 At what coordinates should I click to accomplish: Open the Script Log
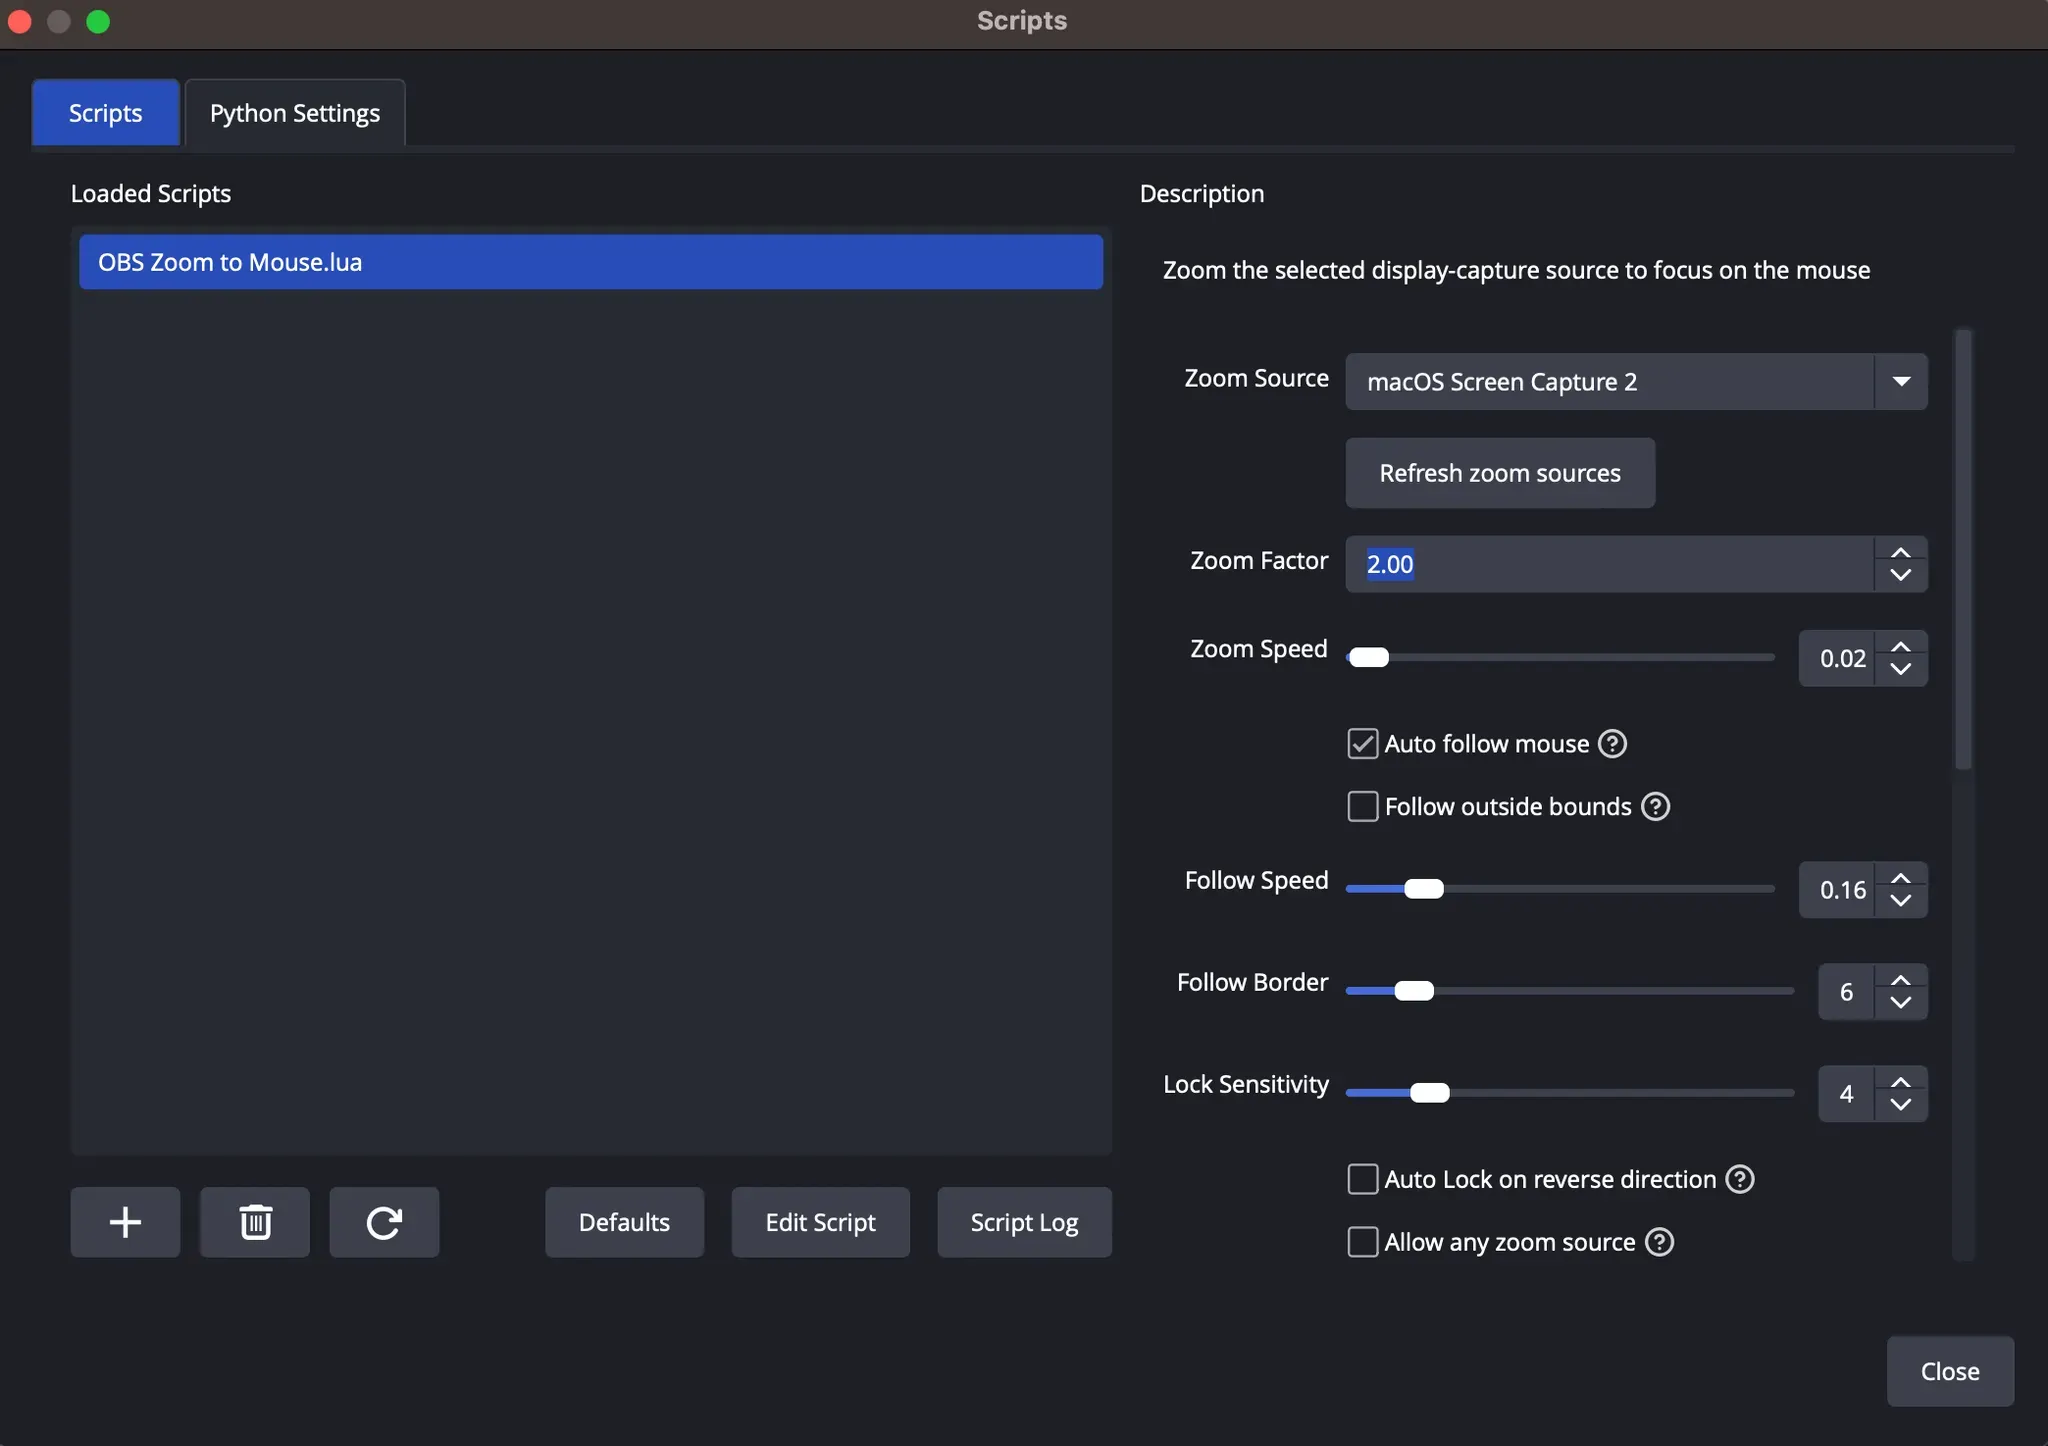(1024, 1222)
